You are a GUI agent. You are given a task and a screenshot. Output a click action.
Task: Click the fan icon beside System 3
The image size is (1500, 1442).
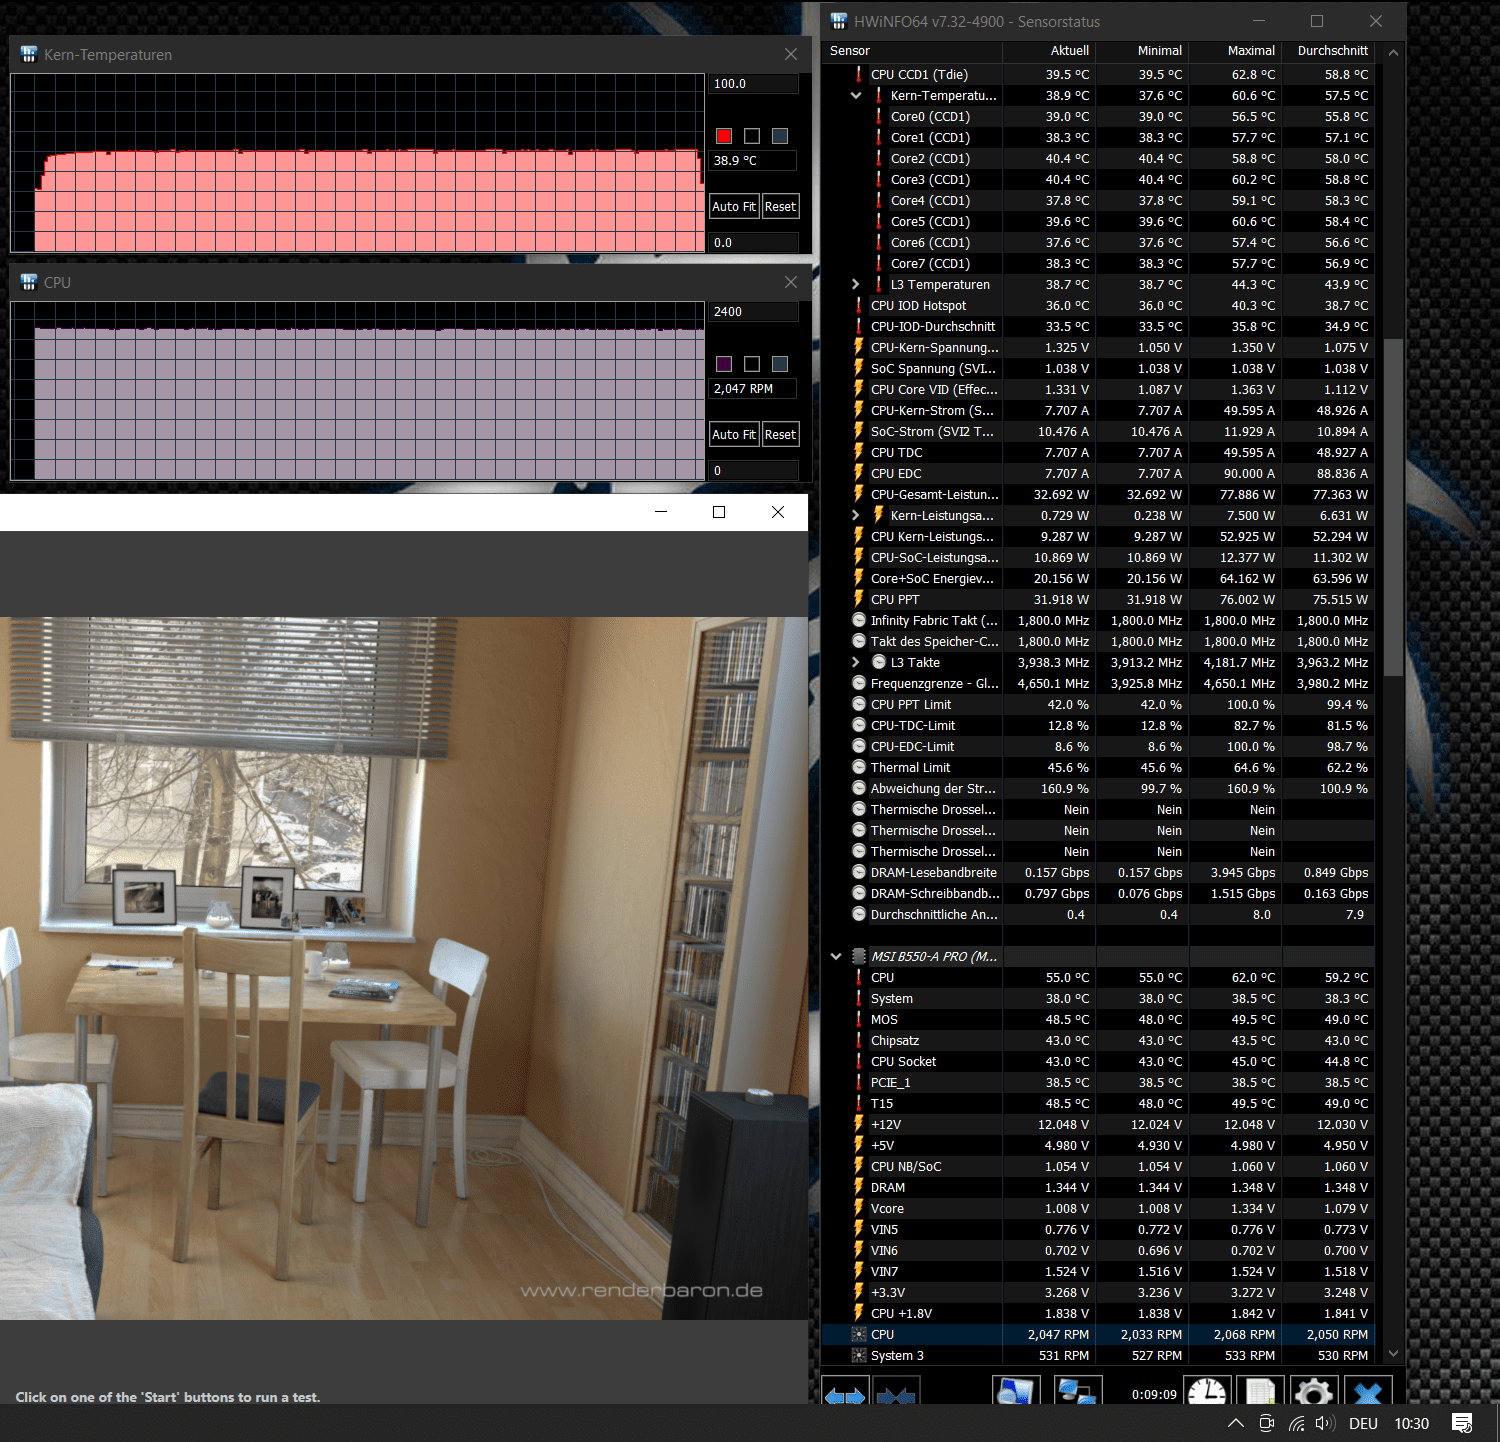coord(859,1355)
